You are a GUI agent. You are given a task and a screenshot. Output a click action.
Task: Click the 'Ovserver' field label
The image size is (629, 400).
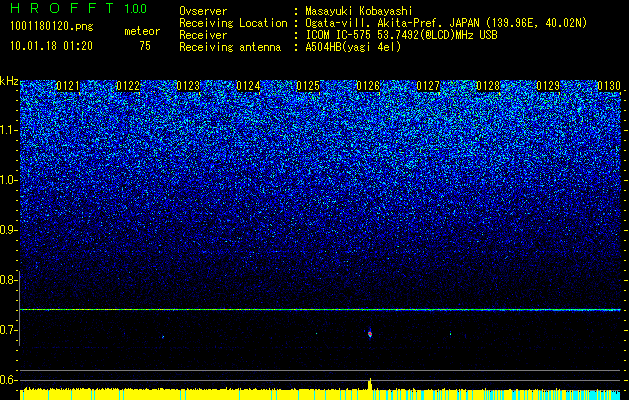click(x=203, y=11)
